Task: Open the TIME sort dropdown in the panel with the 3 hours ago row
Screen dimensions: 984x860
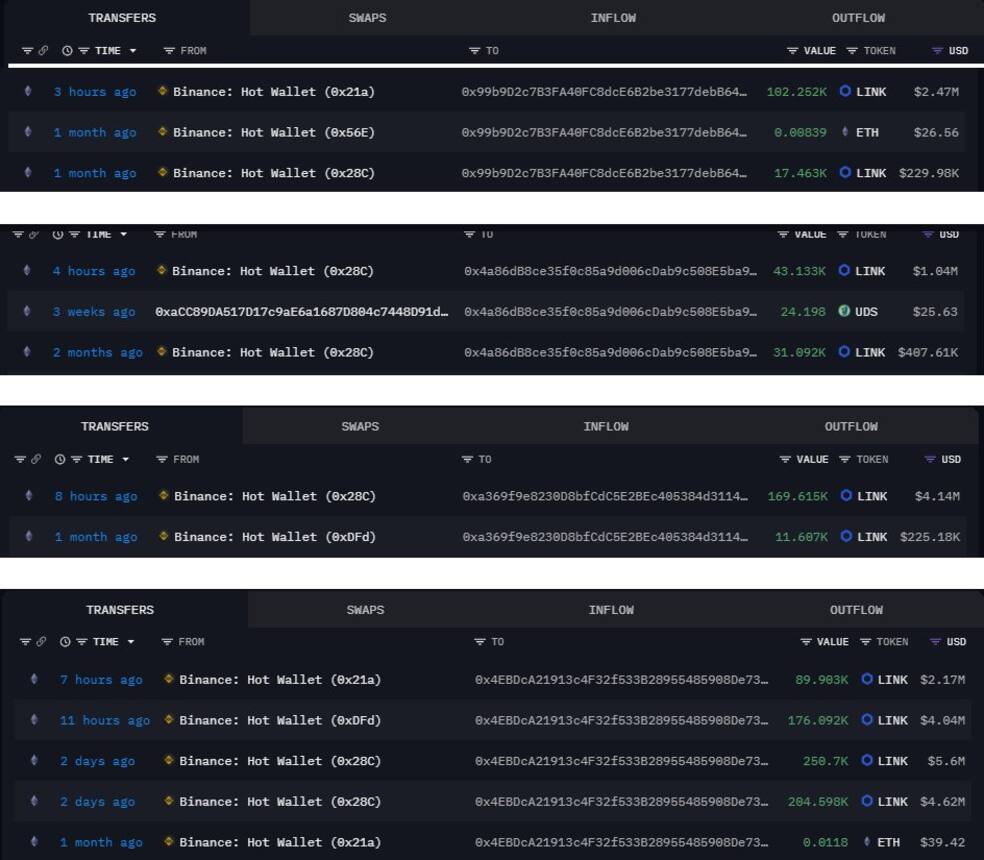Action: pos(132,50)
